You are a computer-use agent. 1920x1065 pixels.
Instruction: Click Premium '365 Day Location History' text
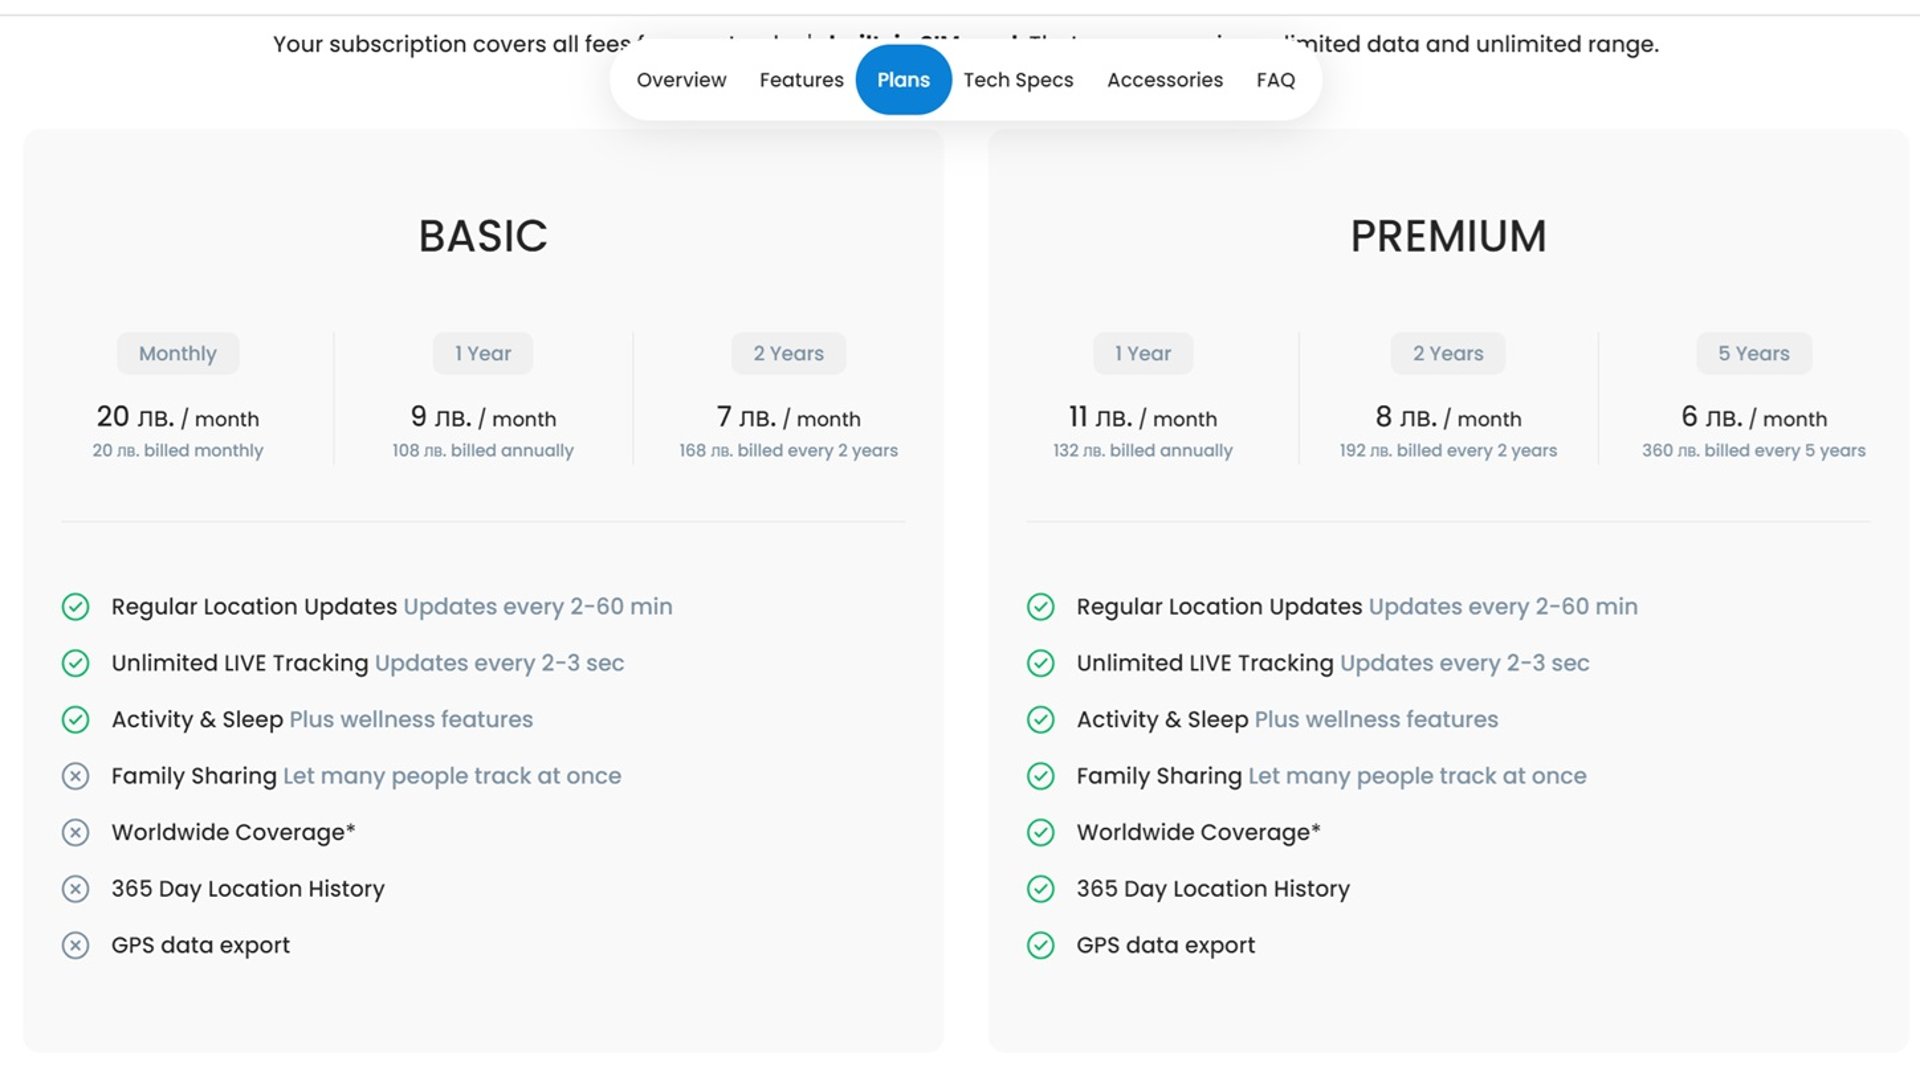1213,889
